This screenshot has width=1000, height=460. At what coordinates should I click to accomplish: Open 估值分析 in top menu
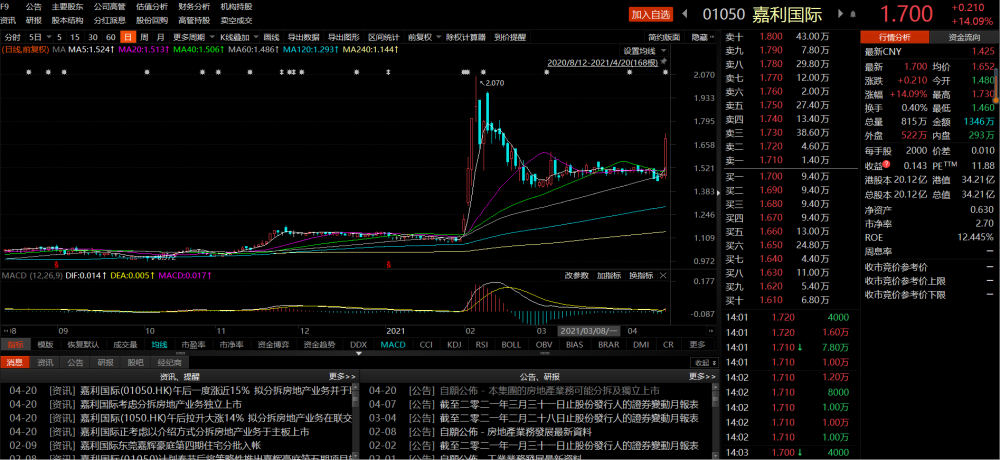tap(152, 6)
